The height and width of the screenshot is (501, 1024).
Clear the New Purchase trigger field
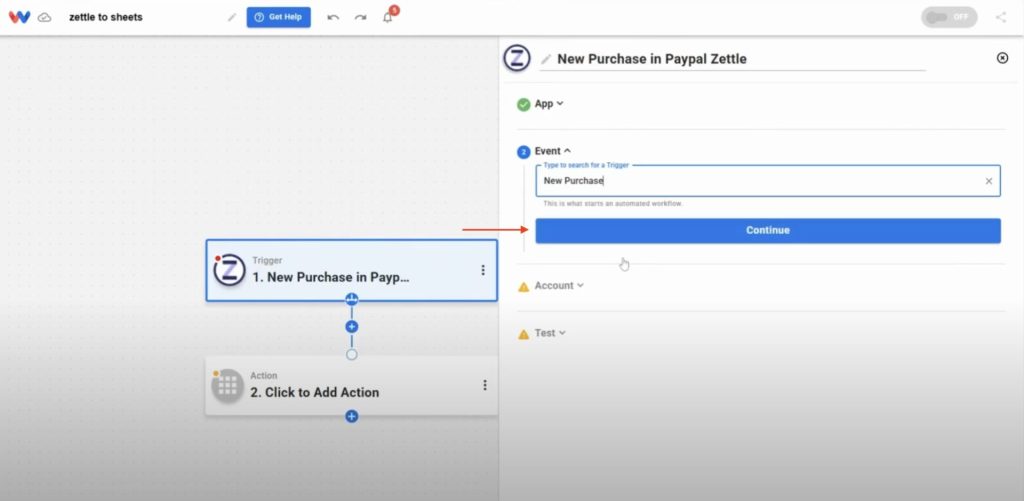click(x=989, y=181)
